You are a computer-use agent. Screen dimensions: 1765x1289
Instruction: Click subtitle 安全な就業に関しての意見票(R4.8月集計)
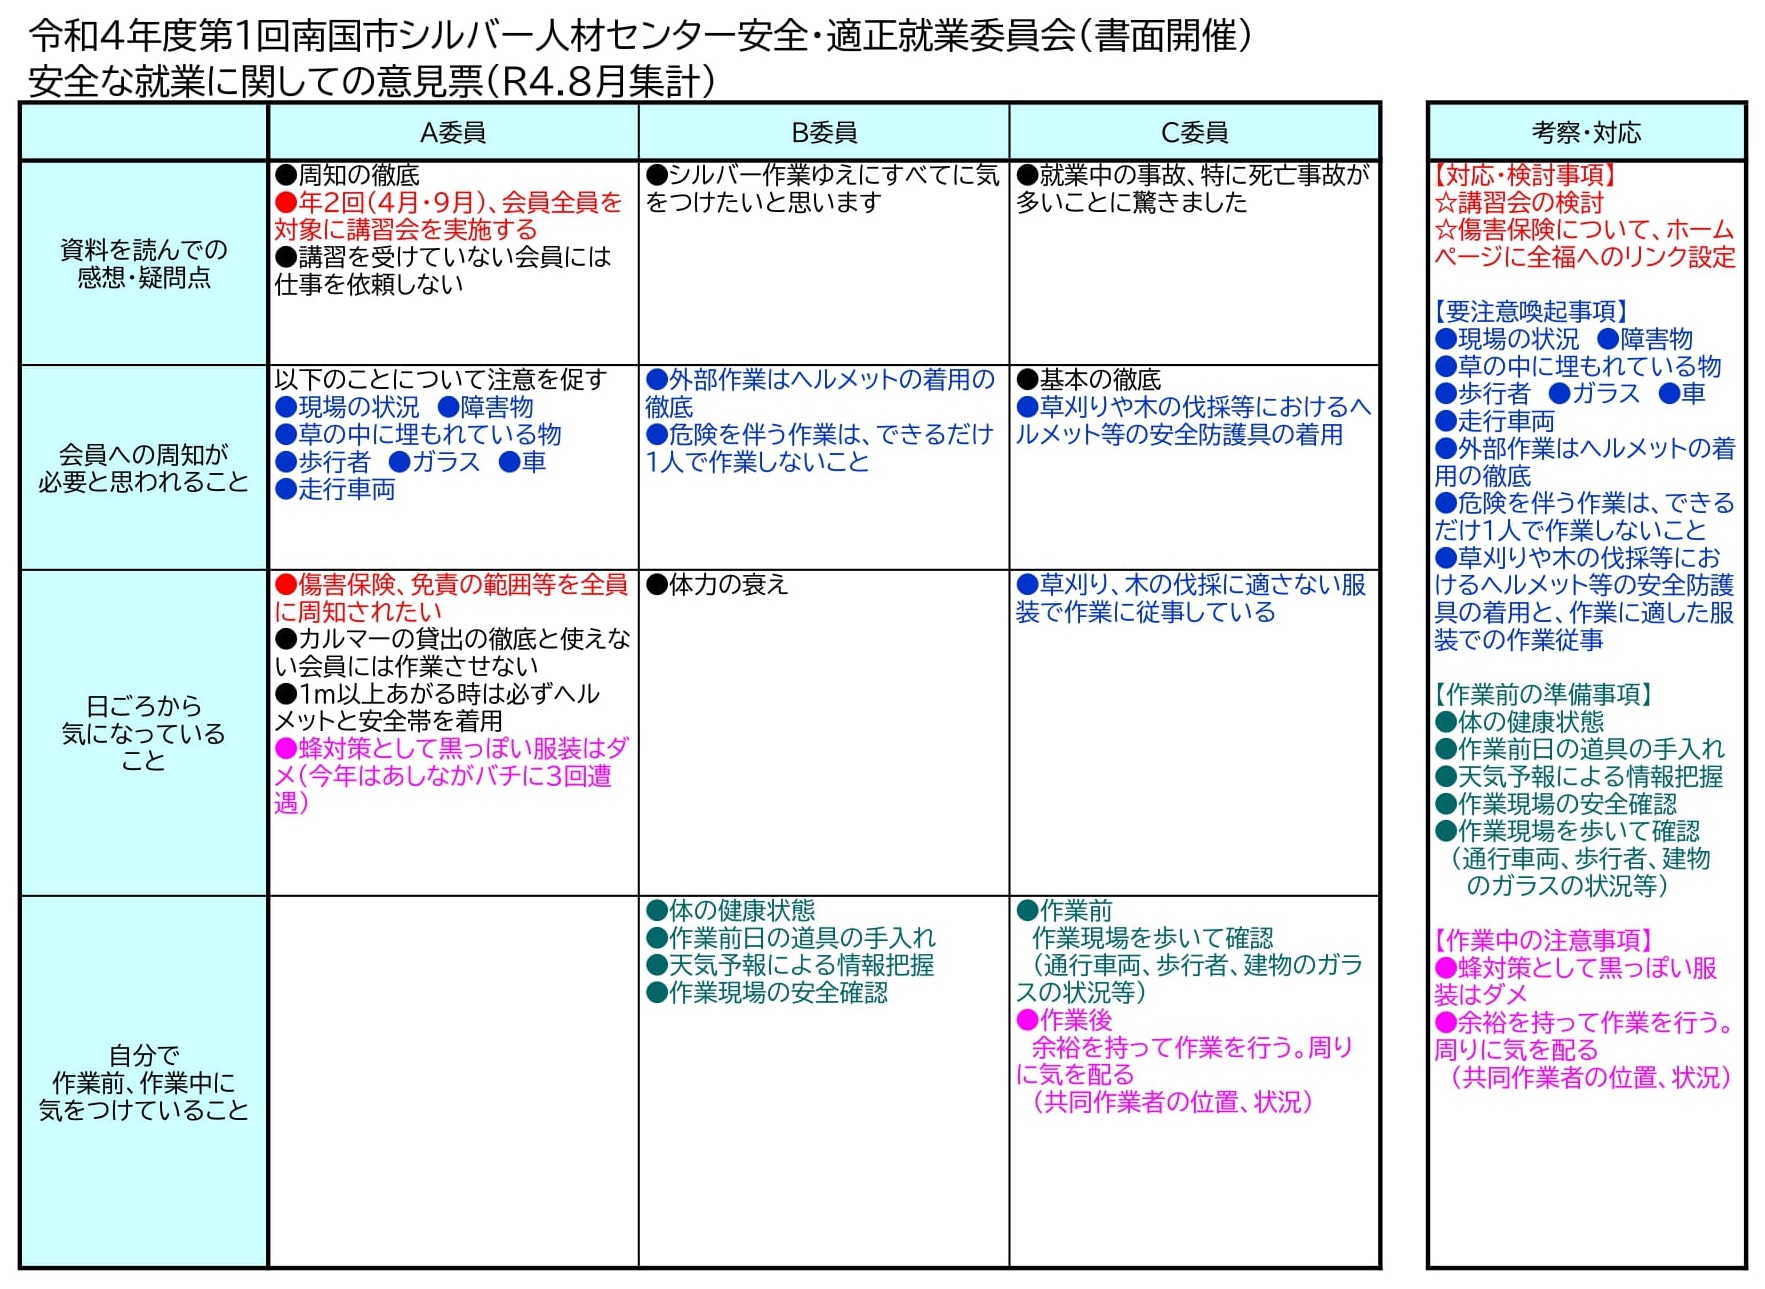pyautogui.click(x=371, y=81)
